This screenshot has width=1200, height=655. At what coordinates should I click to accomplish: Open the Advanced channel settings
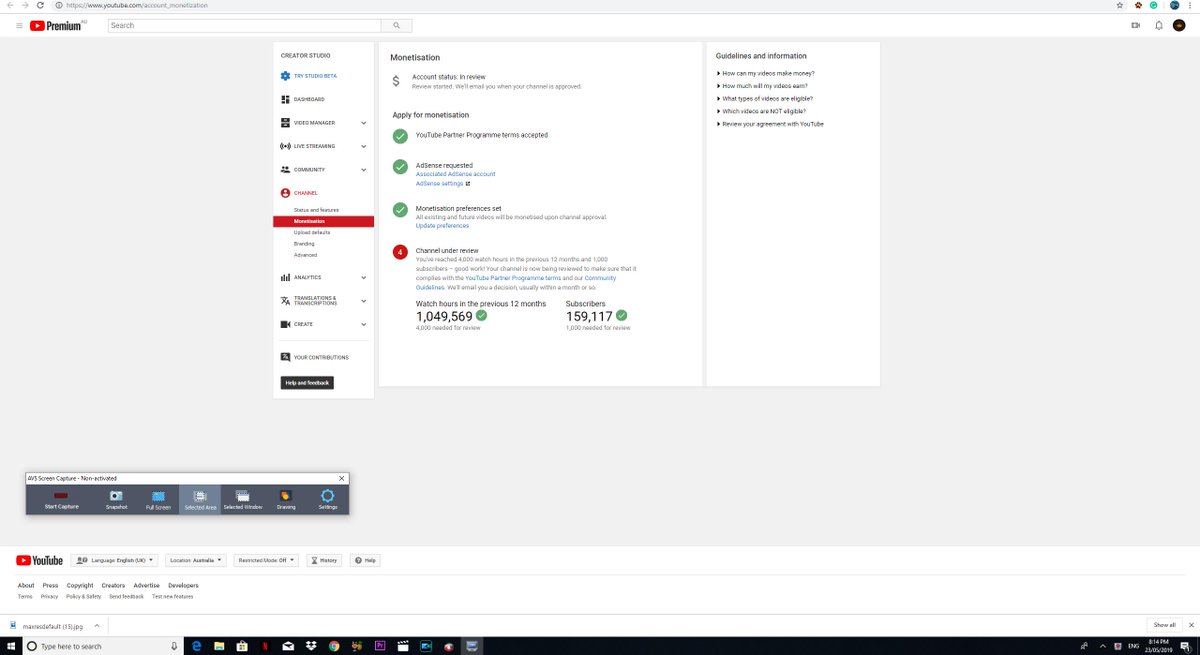point(305,255)
